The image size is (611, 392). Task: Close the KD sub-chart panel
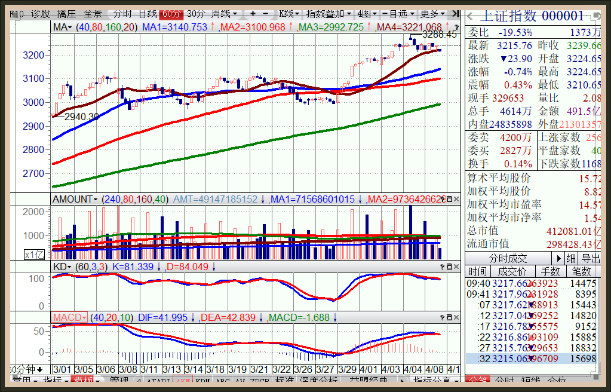tap(456, 267)
